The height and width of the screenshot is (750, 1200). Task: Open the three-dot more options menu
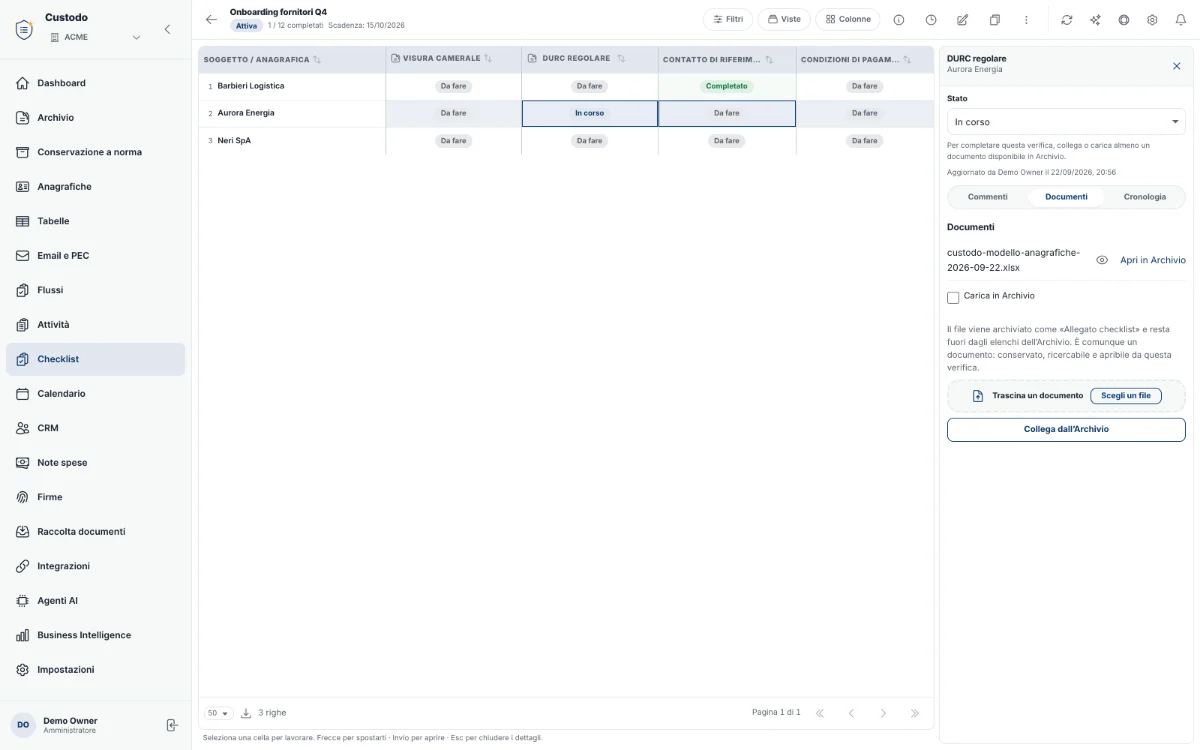coord(1026,20)
